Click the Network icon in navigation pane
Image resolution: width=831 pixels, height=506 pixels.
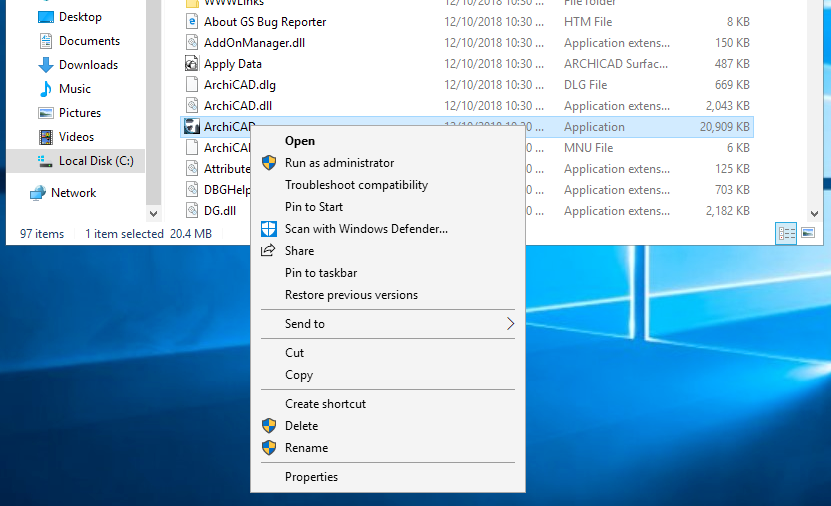38,193
